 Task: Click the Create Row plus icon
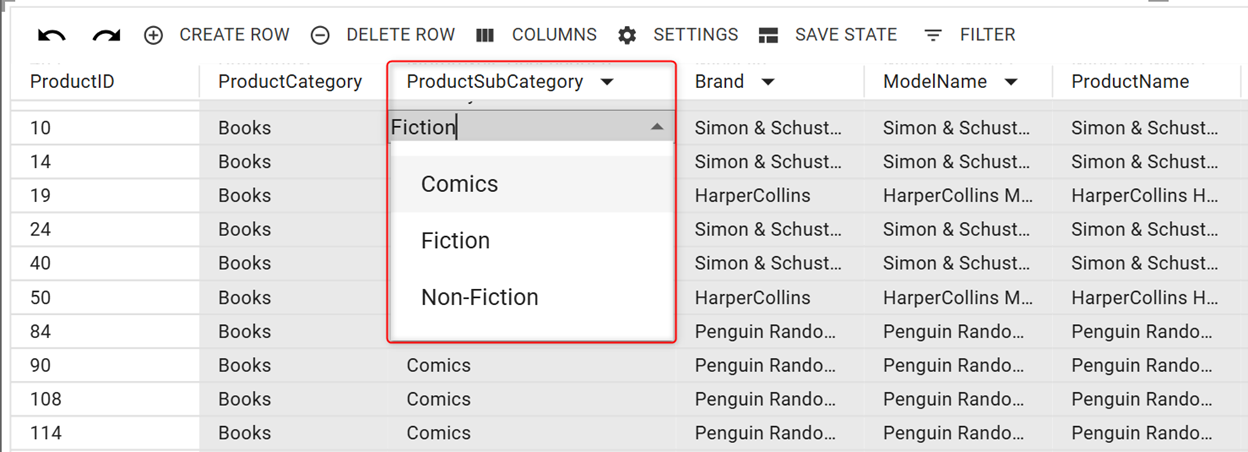(153, 36)
